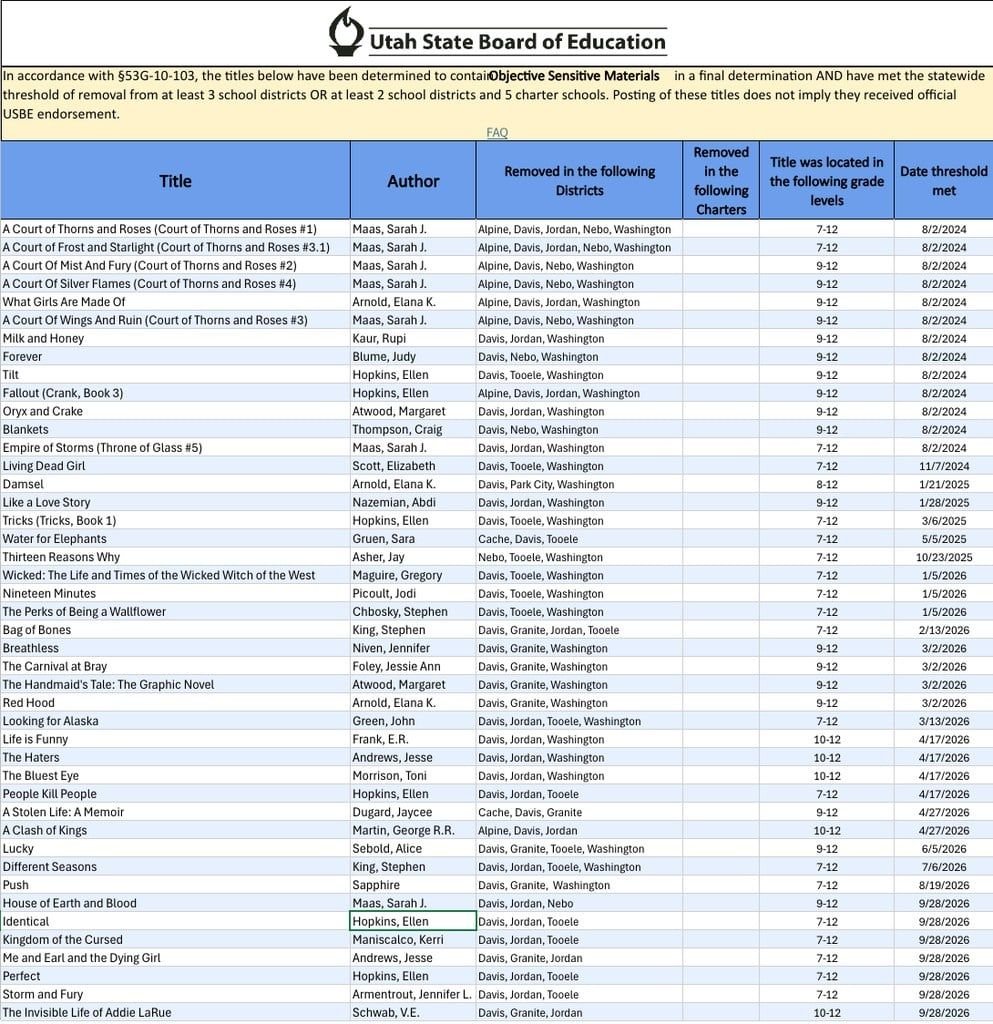Select 'Date threshold met' column header

pyautogui.click(x=943, y=181)
